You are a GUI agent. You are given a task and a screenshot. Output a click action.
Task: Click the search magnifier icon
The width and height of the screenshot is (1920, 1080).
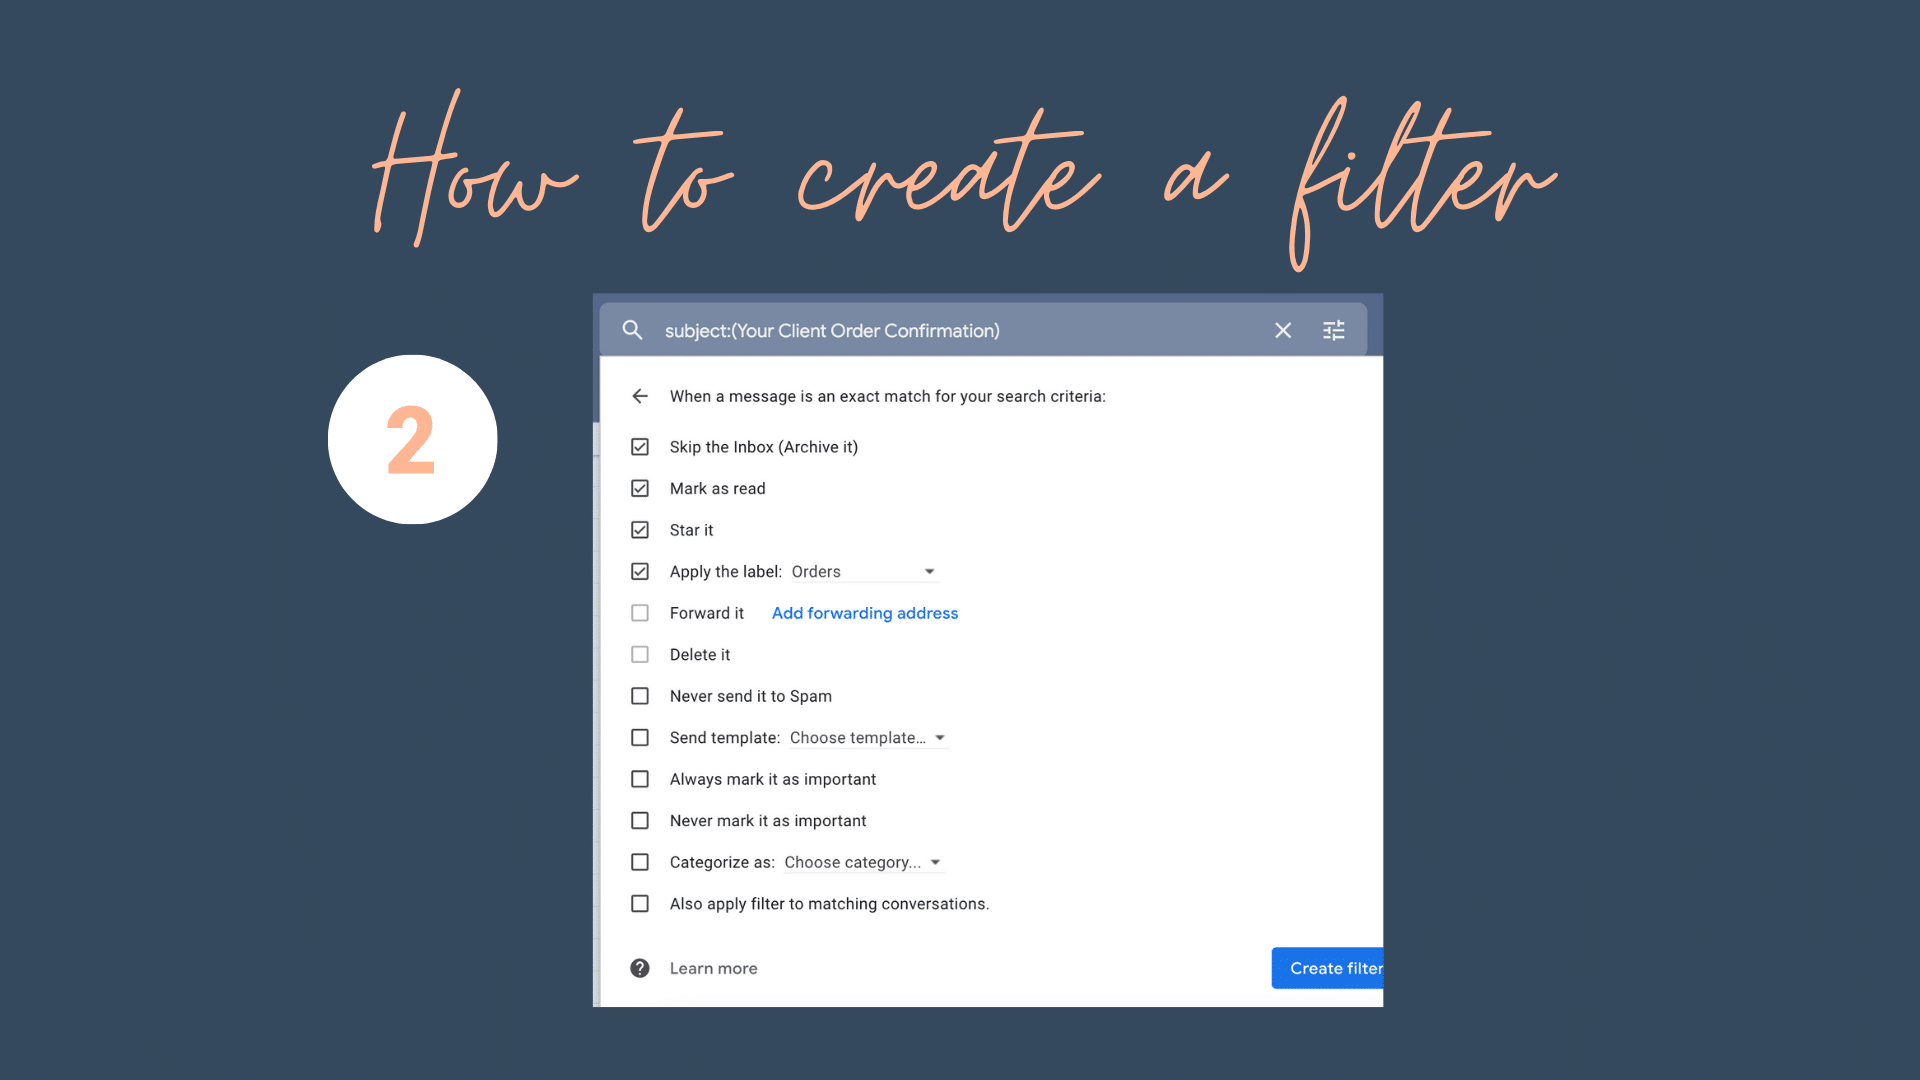click(632, 330)
